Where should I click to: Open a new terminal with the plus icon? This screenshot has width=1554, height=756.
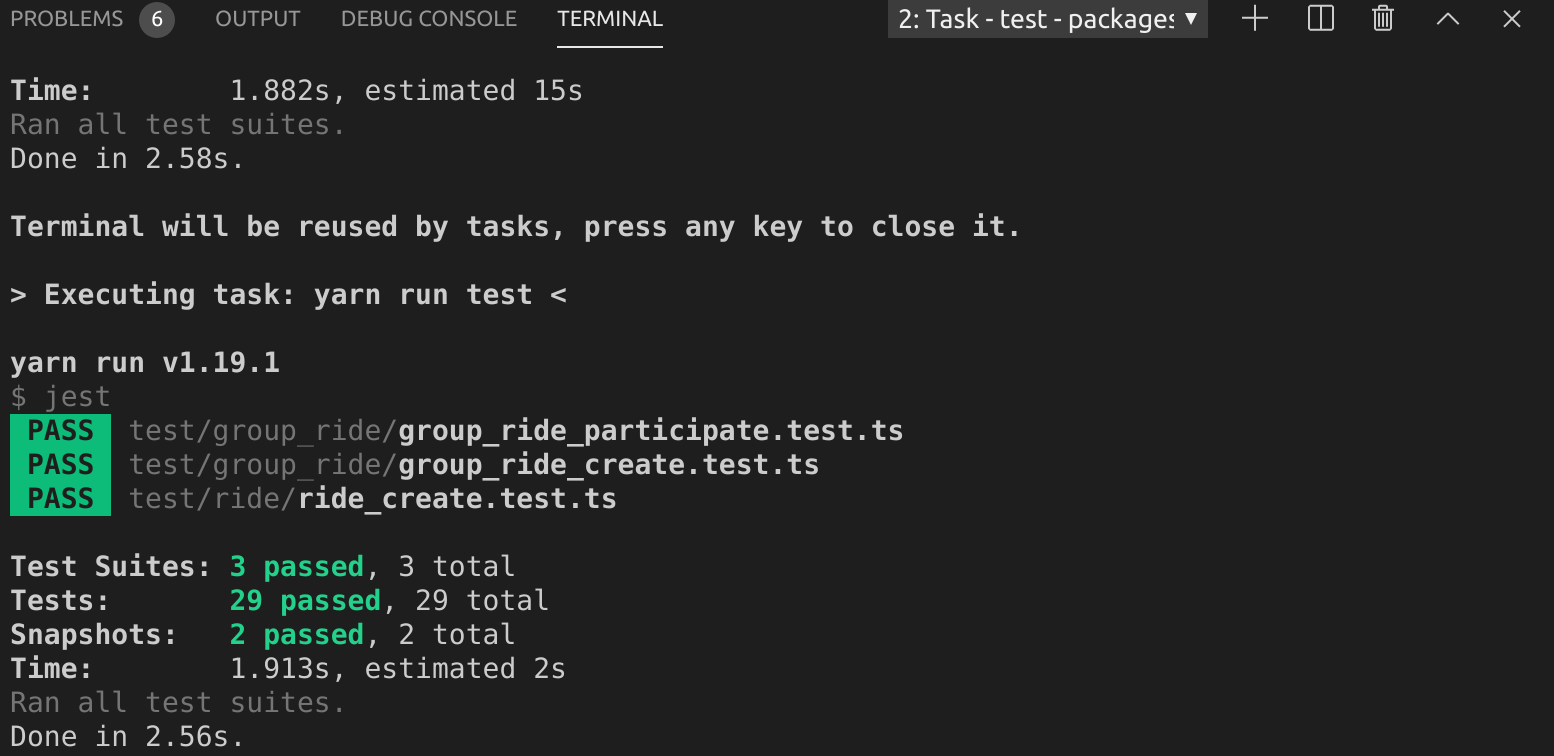pos(1255,18)
